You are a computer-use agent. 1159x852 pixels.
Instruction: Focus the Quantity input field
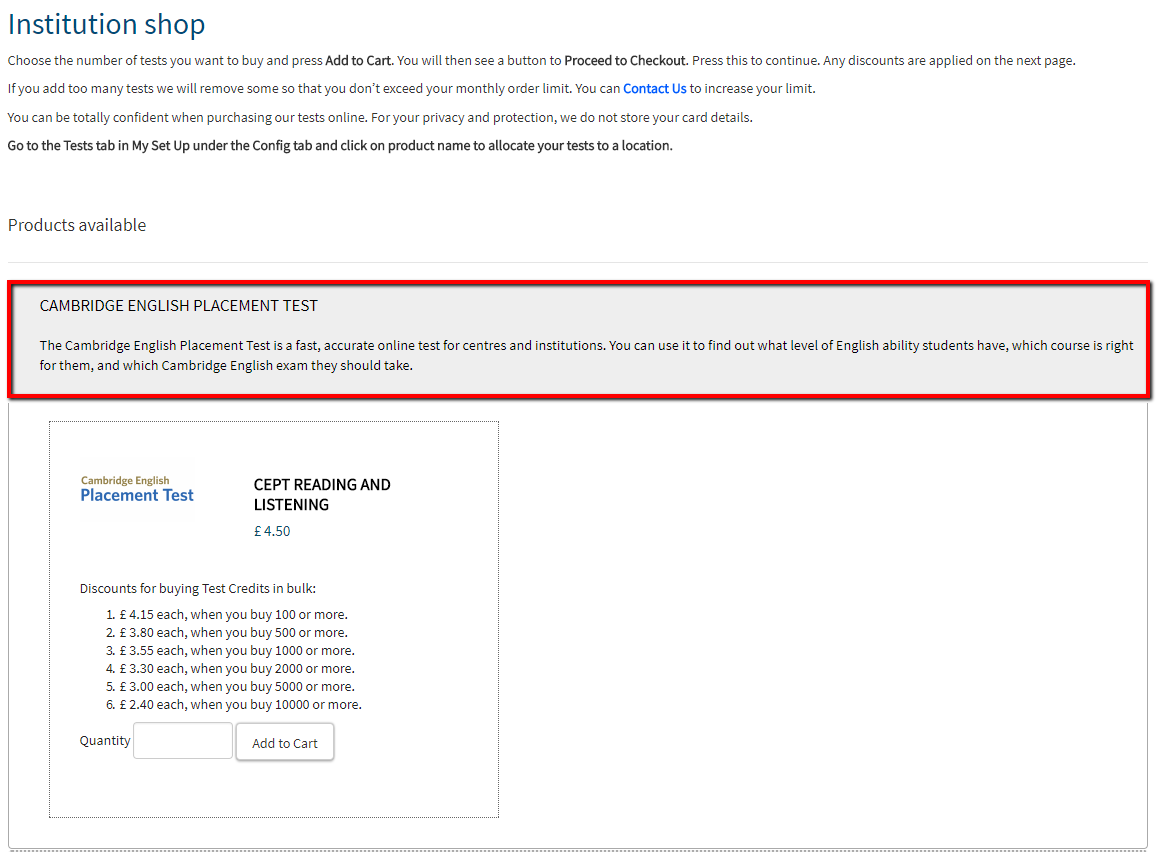[183, 740]
